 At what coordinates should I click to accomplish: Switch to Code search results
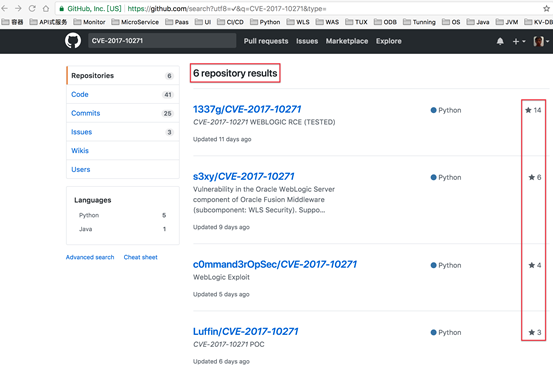pyautogui.click(x=123, y=94)
